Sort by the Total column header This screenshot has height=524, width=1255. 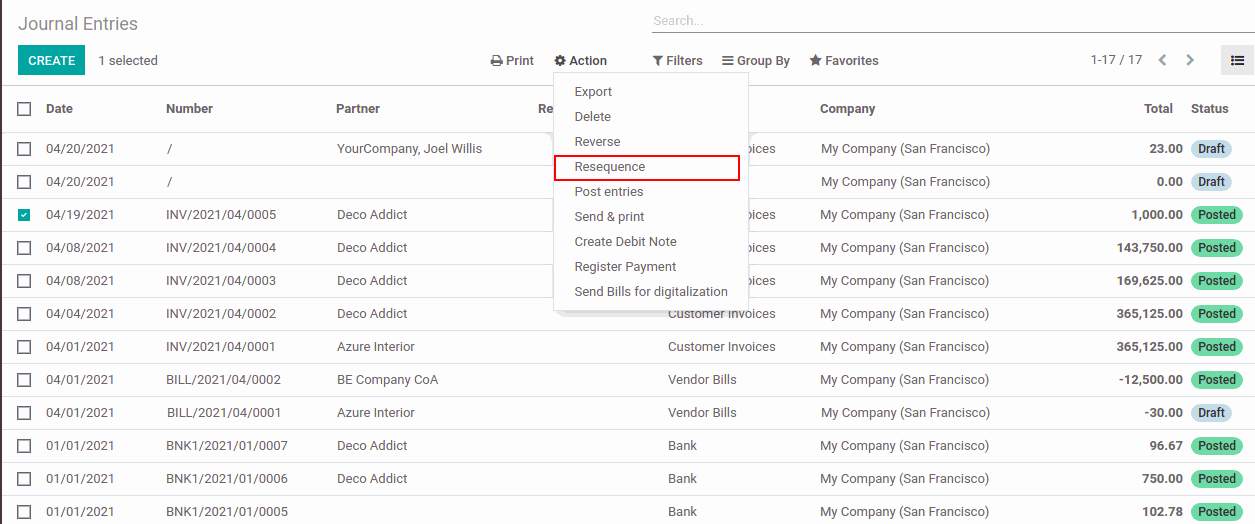pos(1158,109)
